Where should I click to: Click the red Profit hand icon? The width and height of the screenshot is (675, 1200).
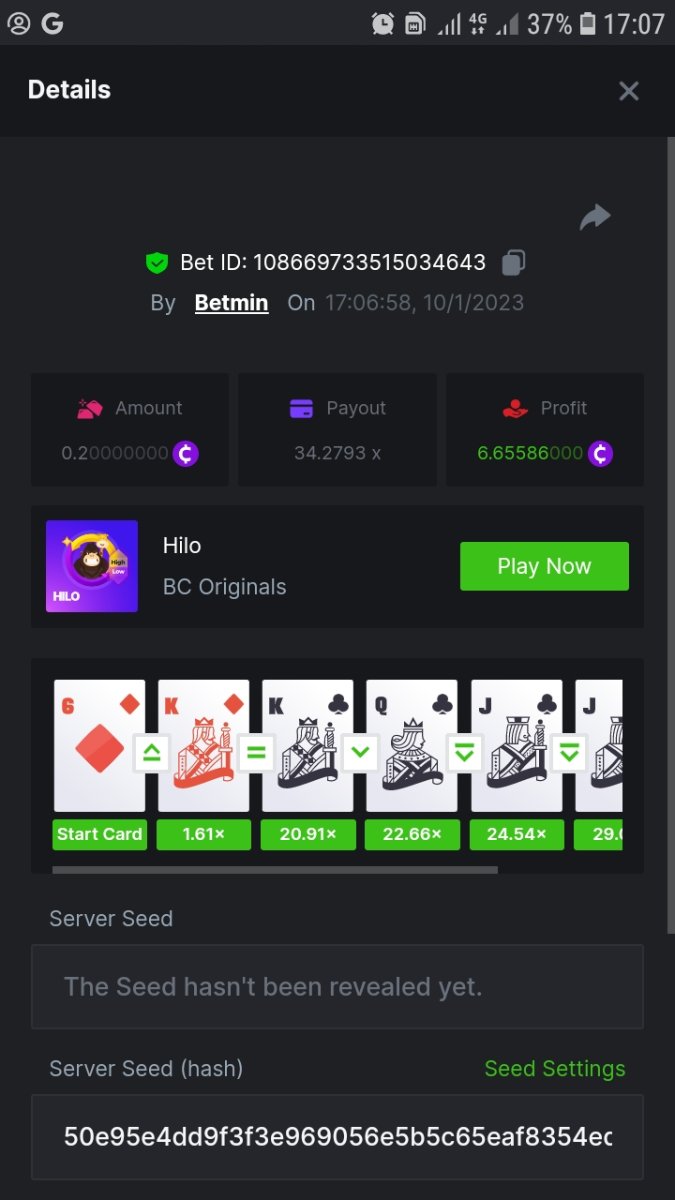click(x=515, y=408)
